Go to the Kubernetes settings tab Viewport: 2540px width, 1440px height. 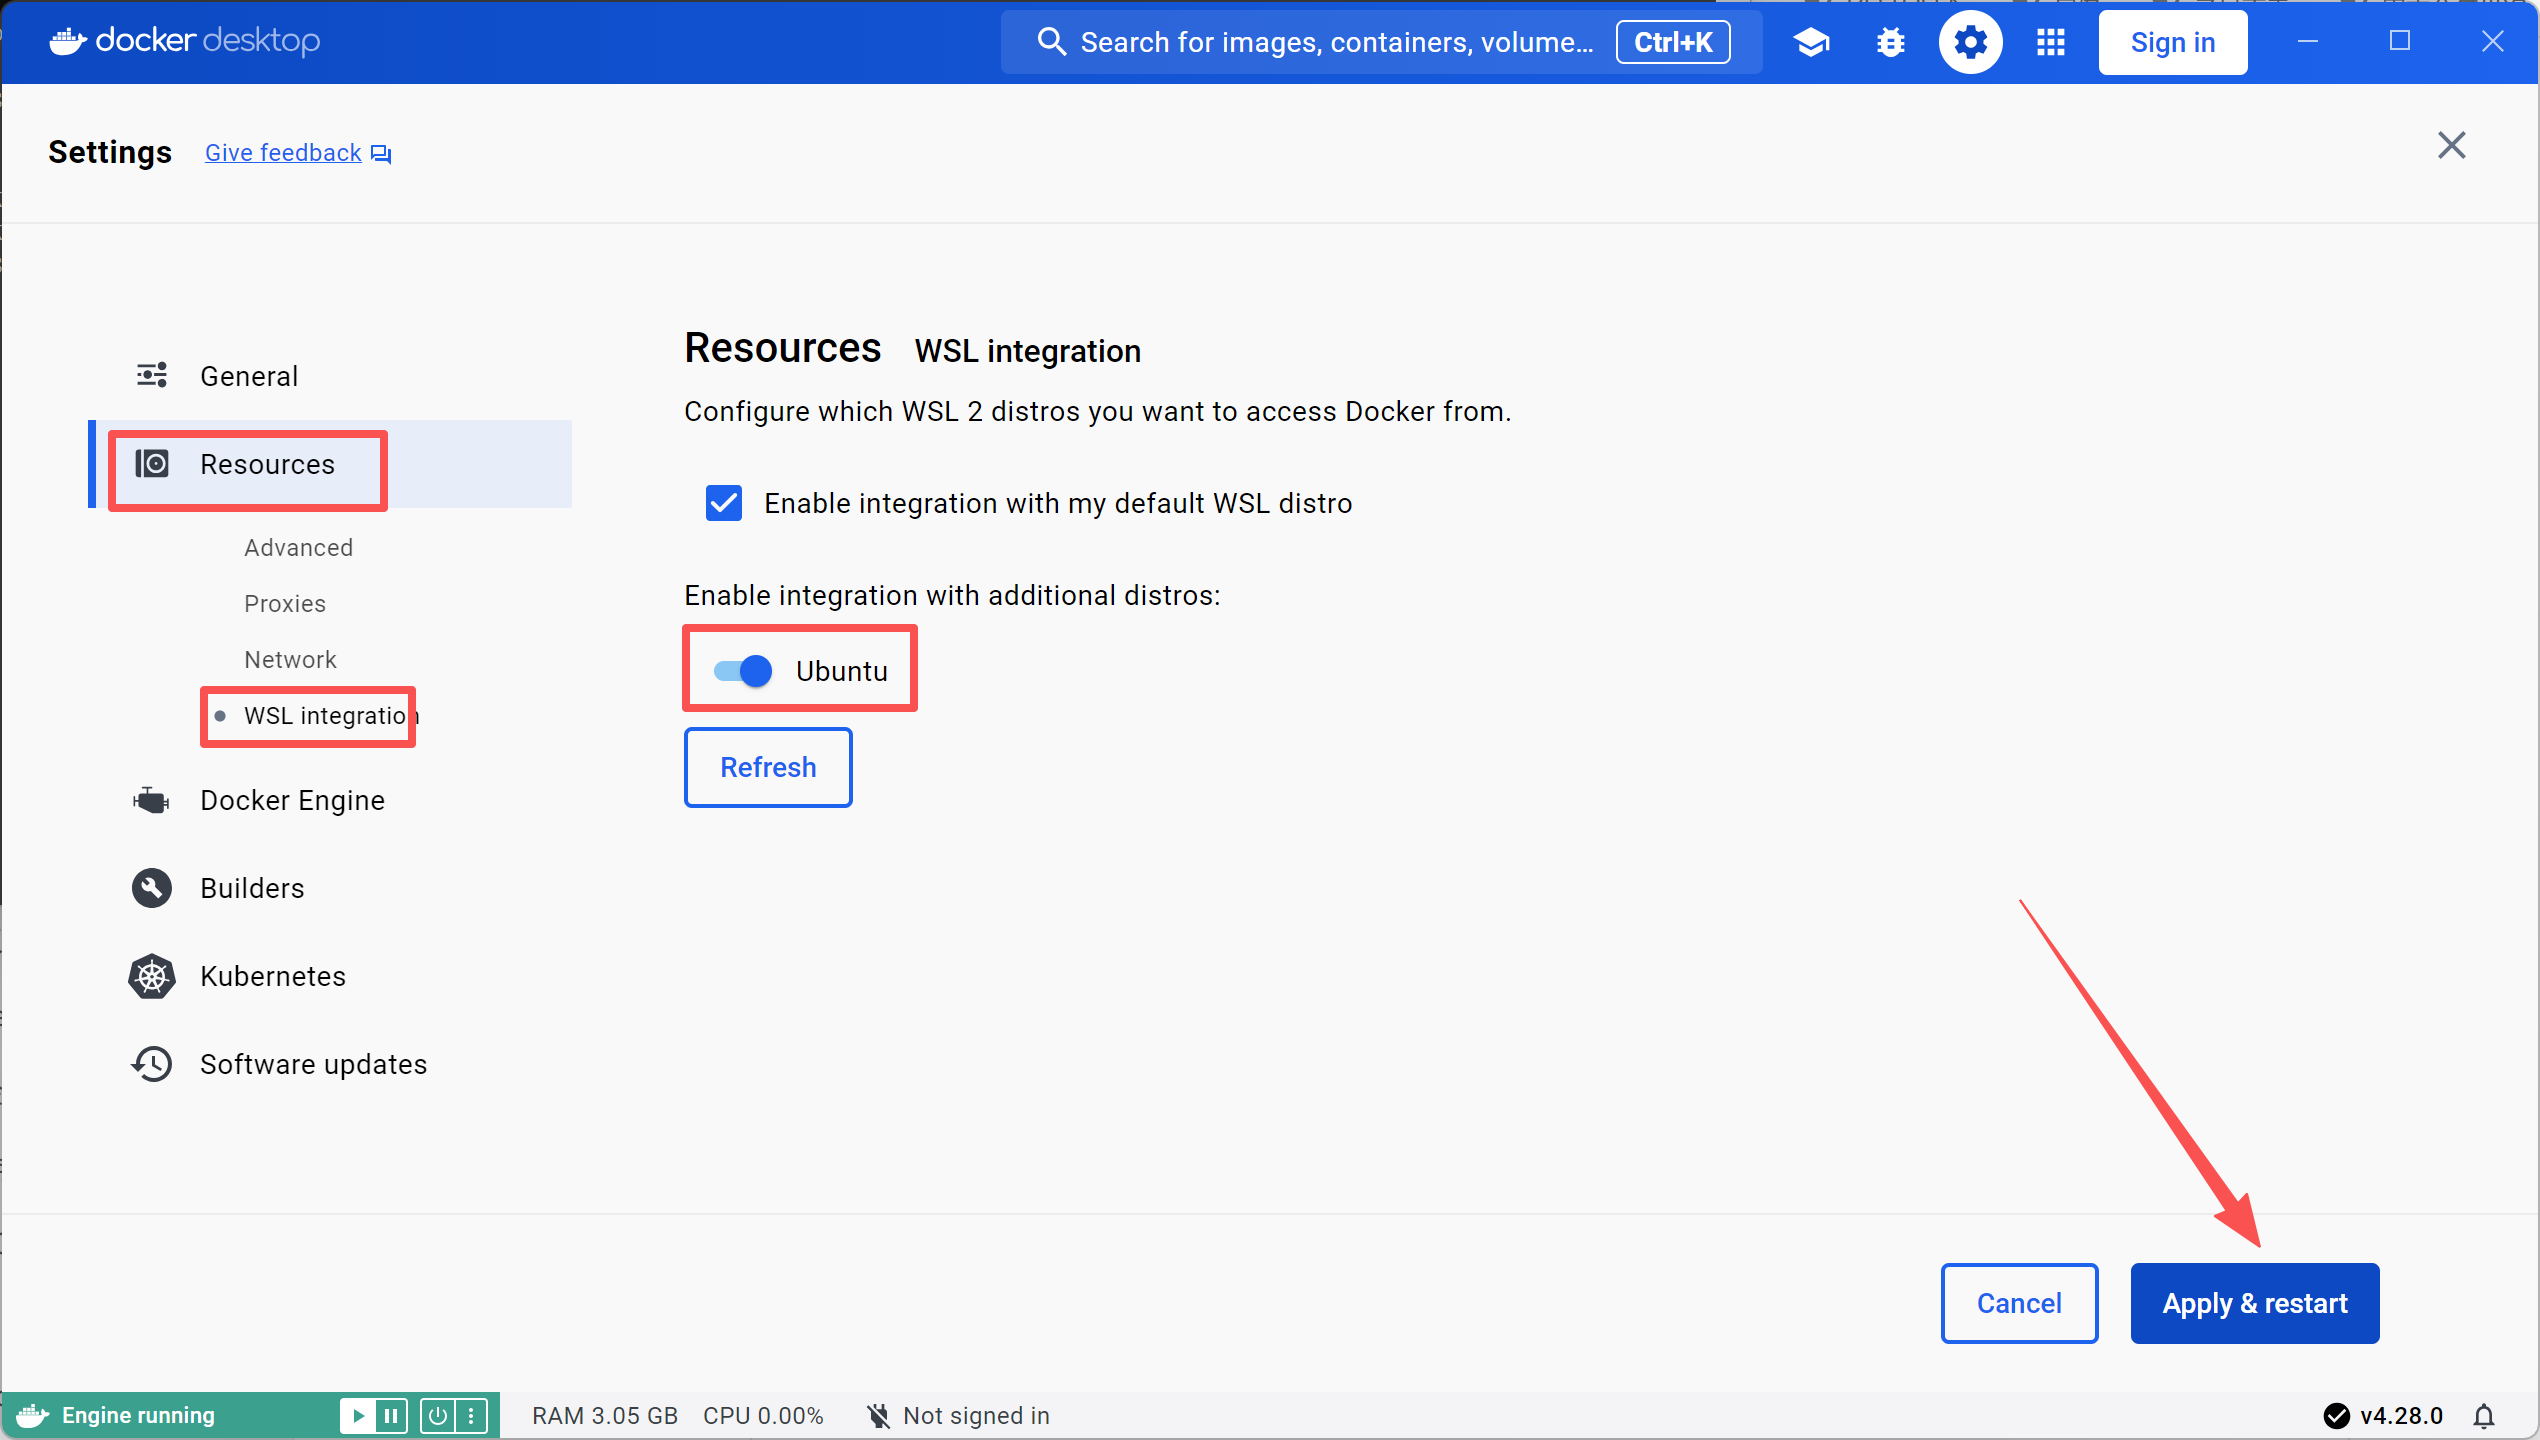click(x=272, y=976)
